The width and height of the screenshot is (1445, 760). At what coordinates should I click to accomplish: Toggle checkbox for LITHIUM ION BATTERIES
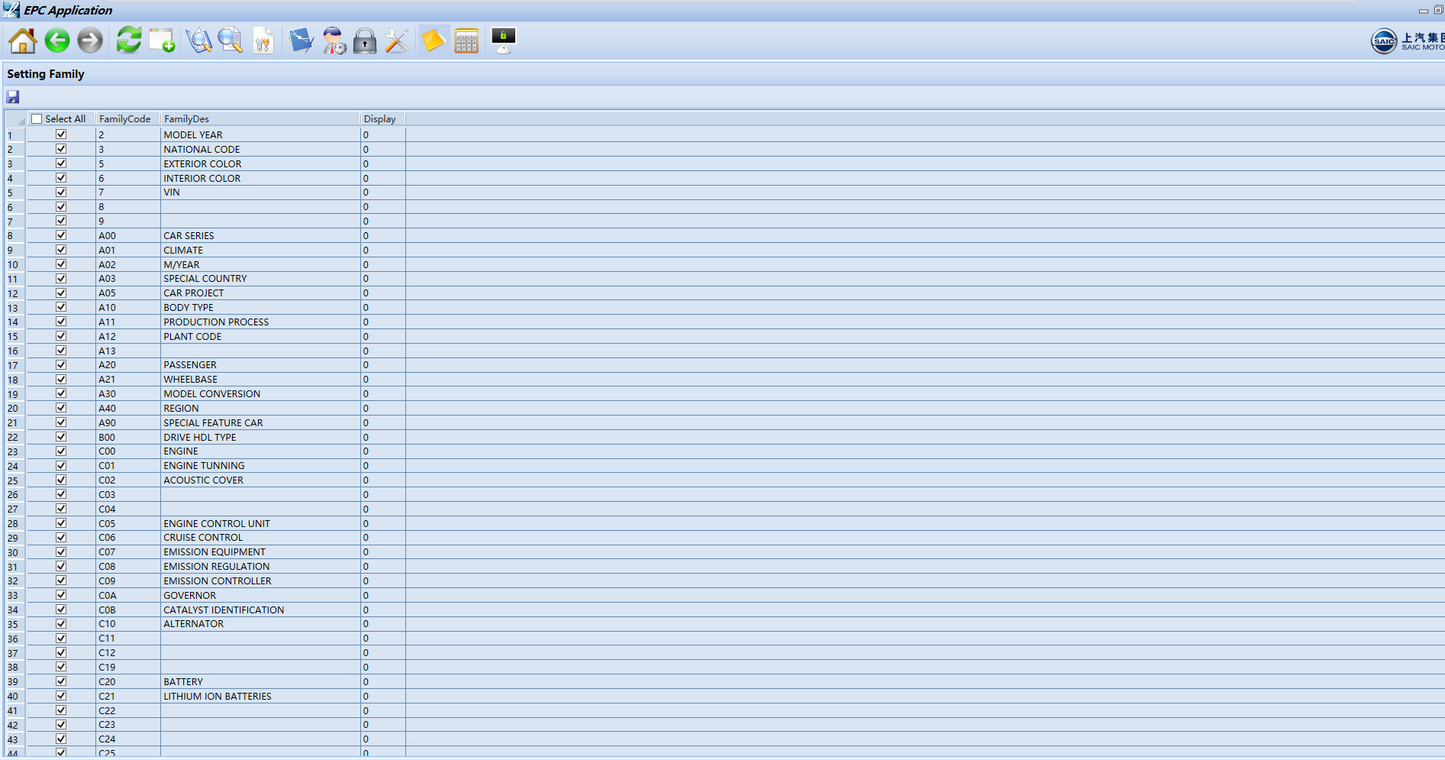pyautogui.click(x=61, y=696)
